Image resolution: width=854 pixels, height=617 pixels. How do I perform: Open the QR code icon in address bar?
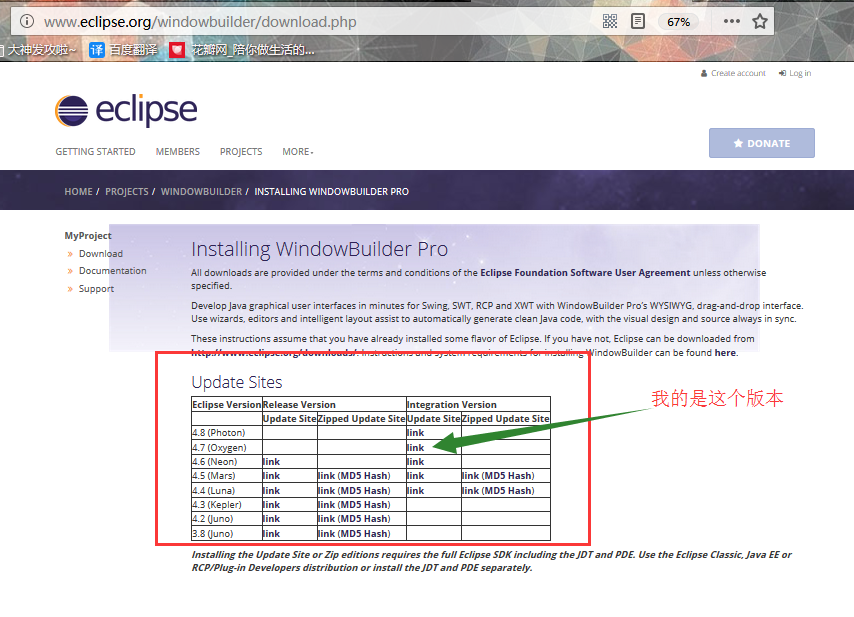point(610,21)
